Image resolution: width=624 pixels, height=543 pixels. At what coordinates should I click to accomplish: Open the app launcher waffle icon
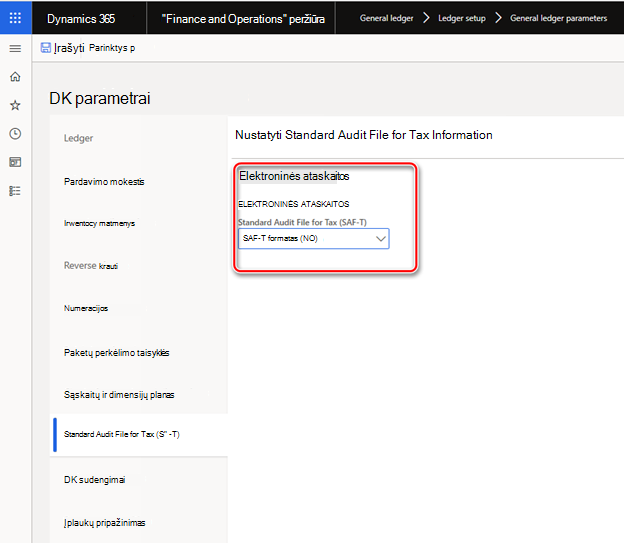(x=16, y=18)
